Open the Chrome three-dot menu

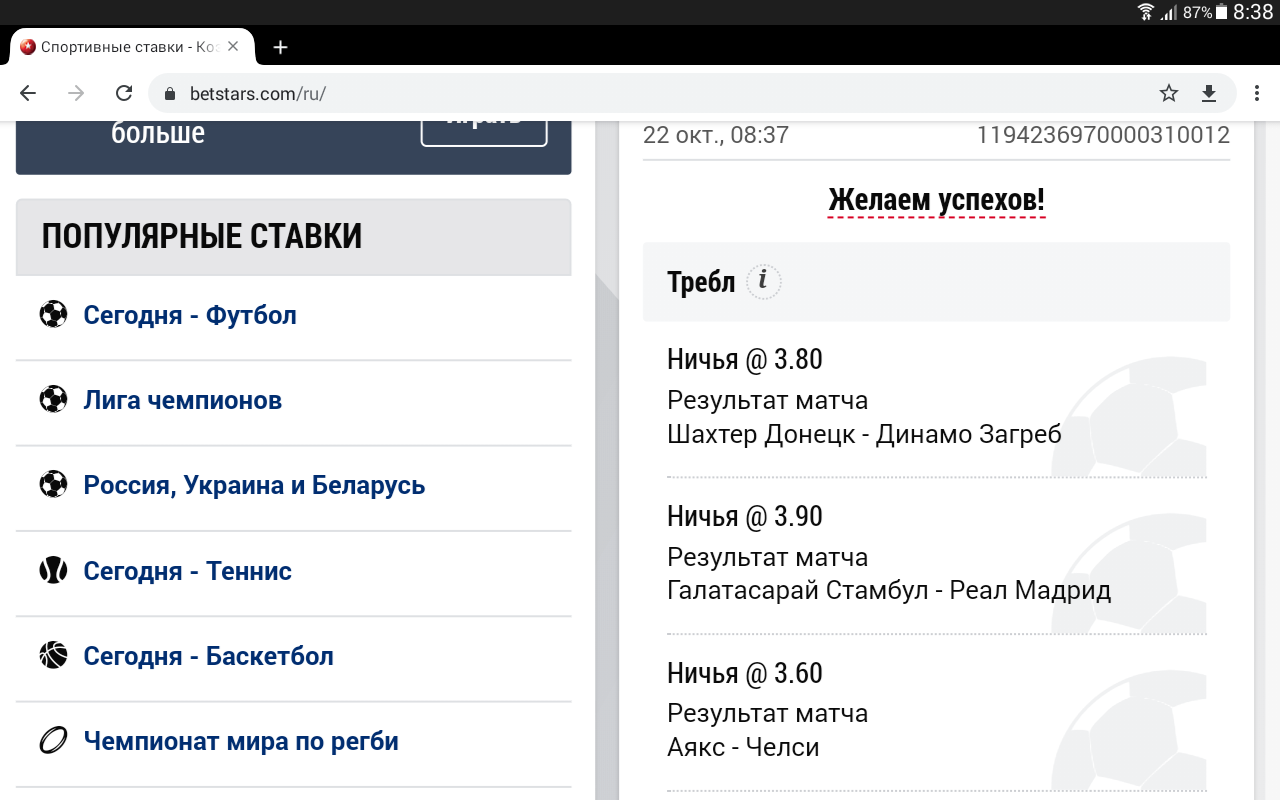[1257, 93]
